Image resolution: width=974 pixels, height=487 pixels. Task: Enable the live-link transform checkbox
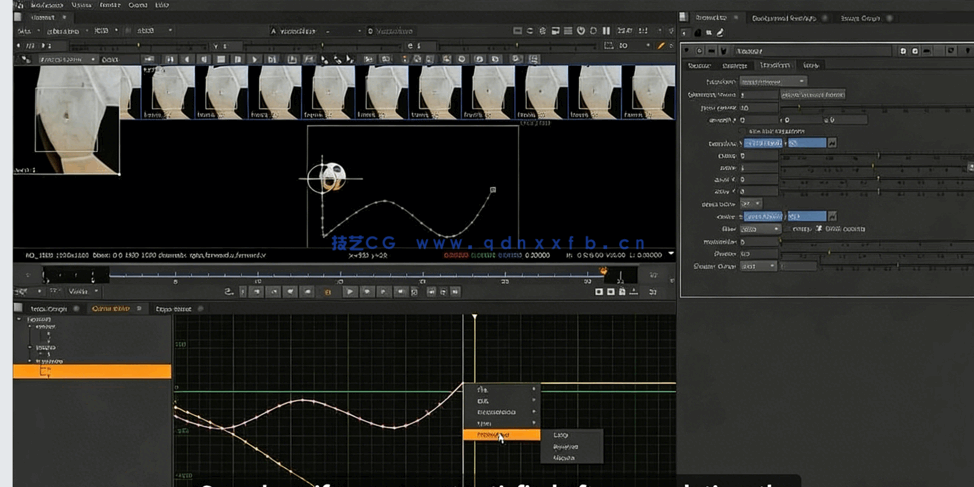pos(743,131)
